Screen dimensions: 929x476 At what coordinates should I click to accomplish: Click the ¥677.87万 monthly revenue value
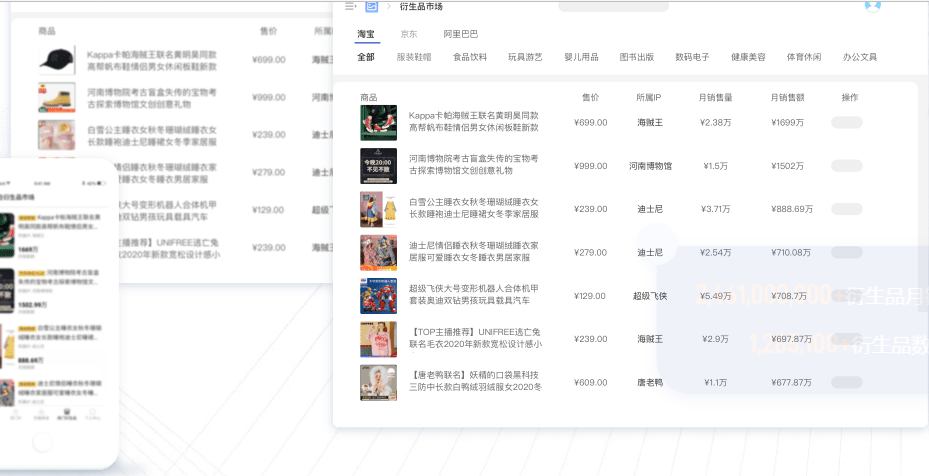point(791,382)
